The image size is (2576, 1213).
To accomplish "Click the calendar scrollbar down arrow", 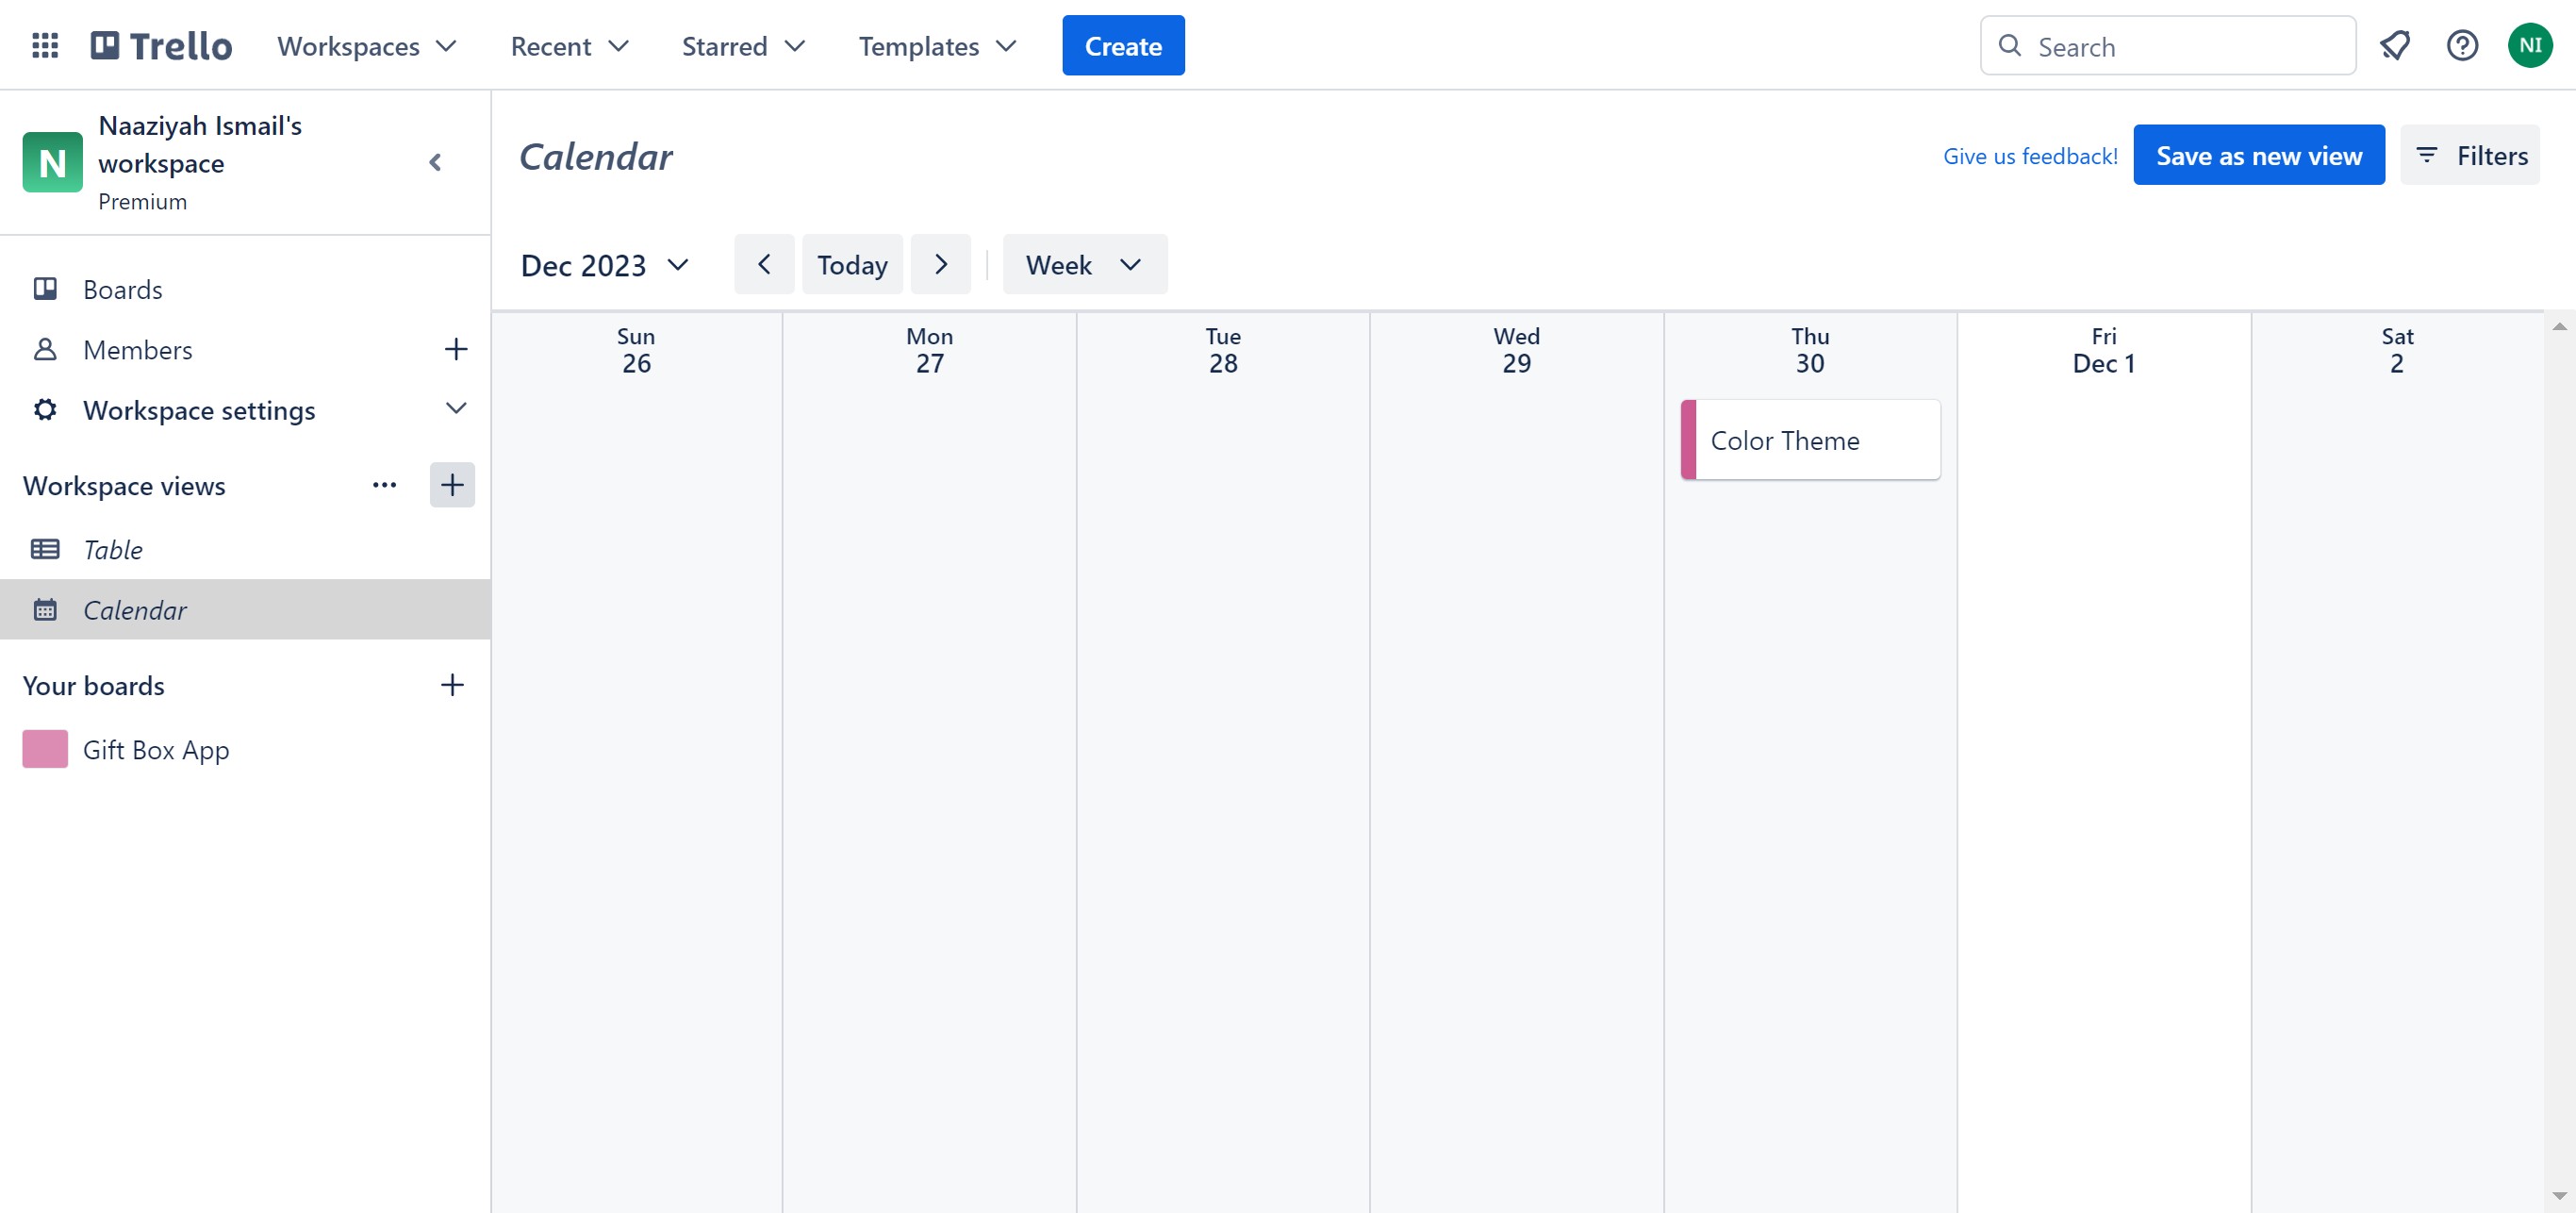I will click(x=2559, y=1196).
